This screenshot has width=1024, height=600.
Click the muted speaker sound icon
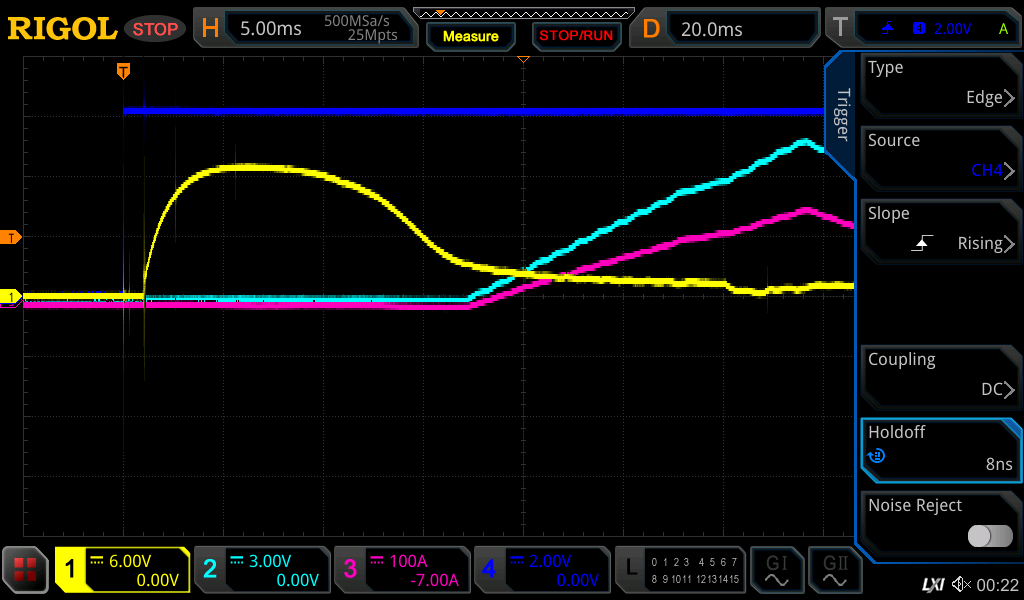tap(961, 584)
